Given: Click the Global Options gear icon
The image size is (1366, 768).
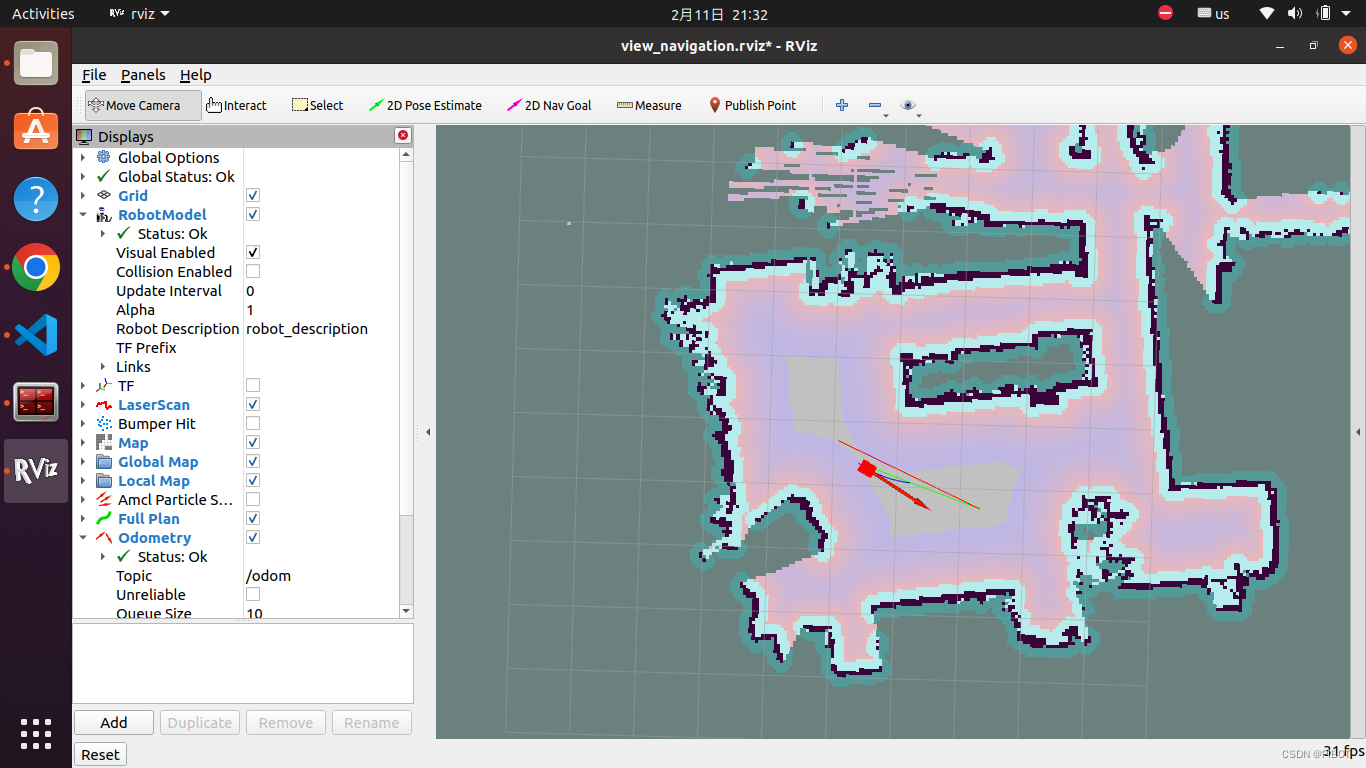Looking at the screenshot, I should [x=103, y=157].
